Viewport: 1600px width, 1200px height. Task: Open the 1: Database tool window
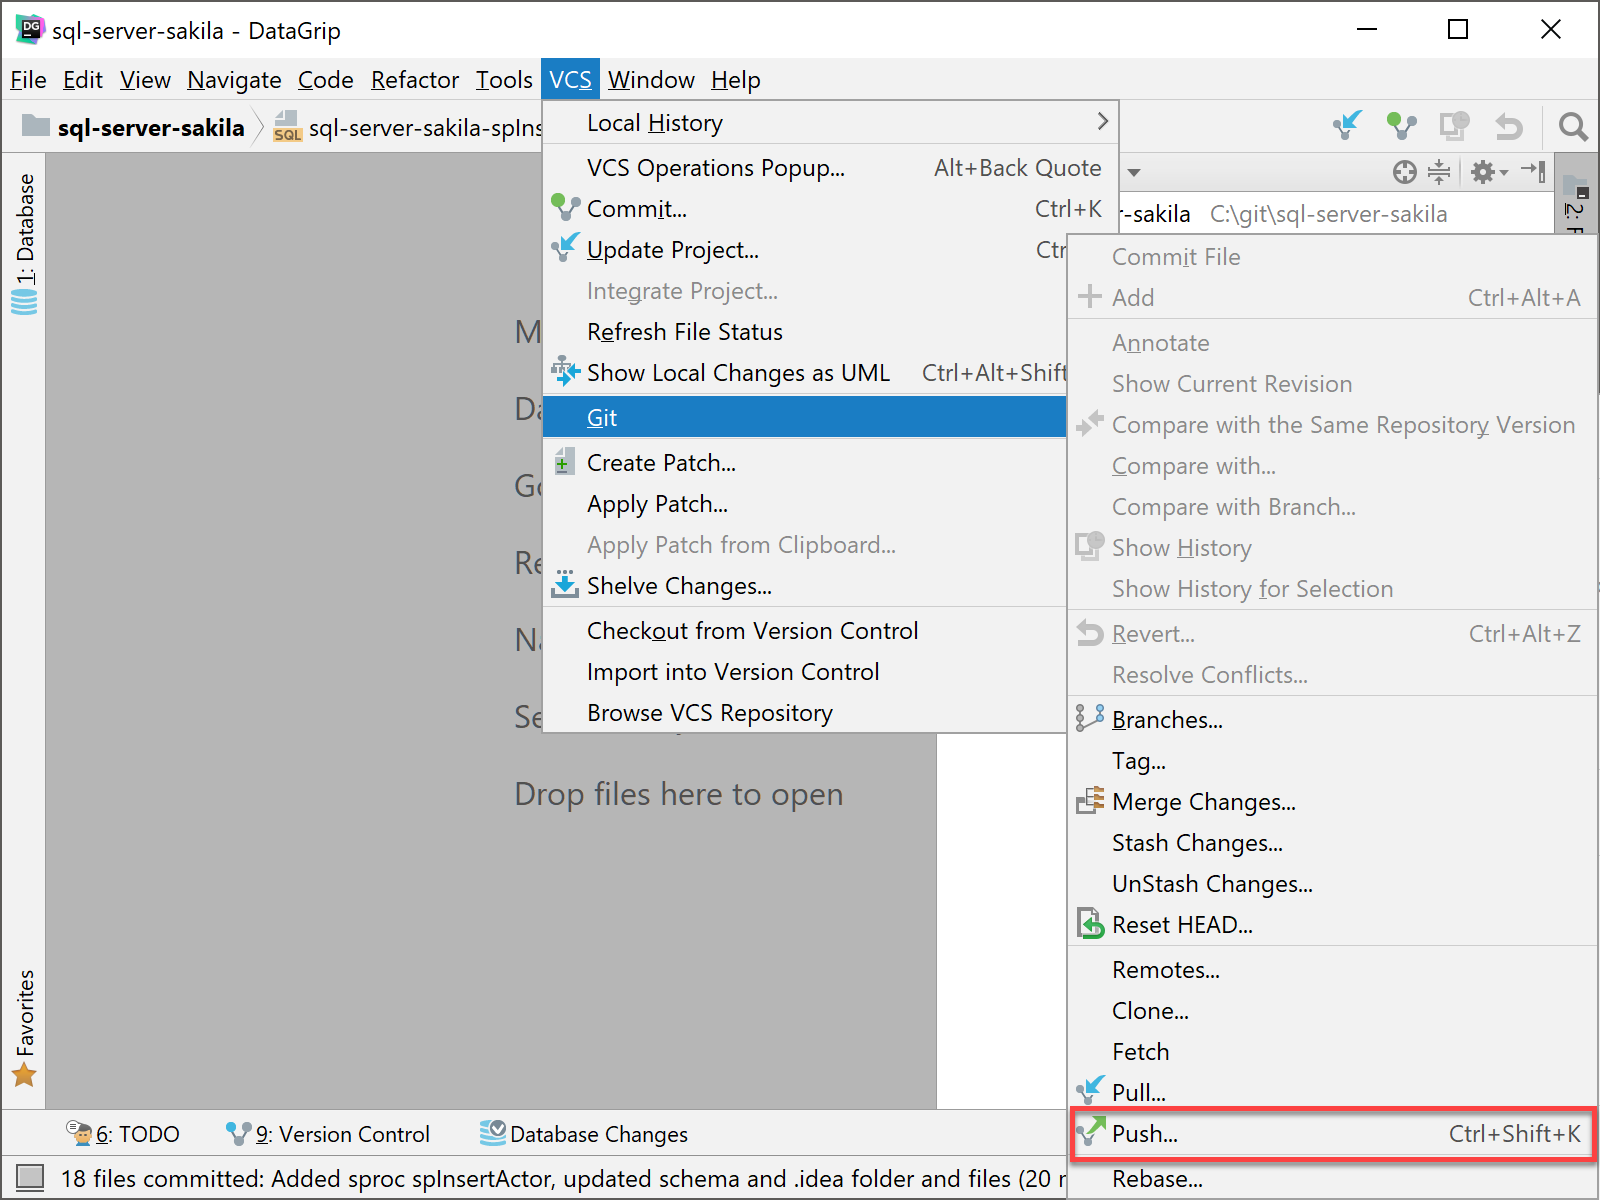click(24, 243)
